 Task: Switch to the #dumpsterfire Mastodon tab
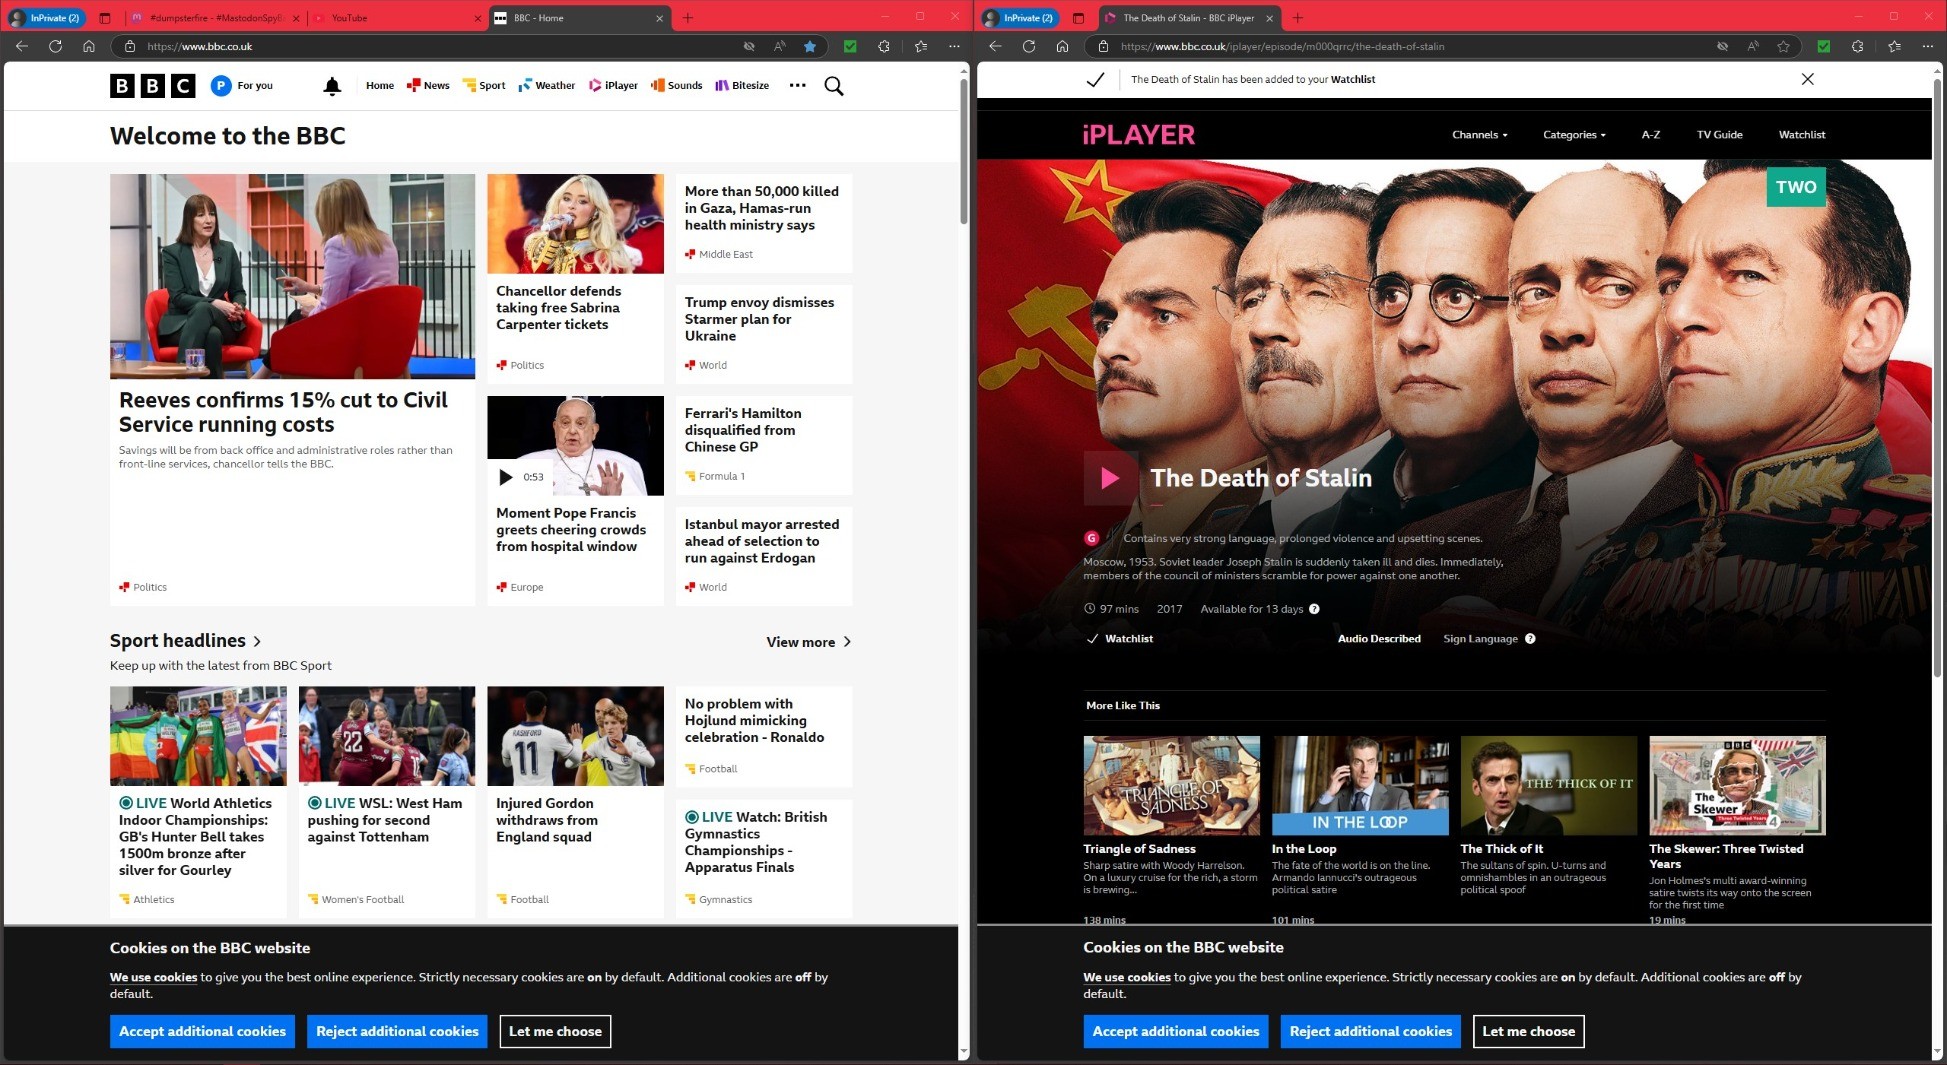pyautogui.click(x=215, y=18)
